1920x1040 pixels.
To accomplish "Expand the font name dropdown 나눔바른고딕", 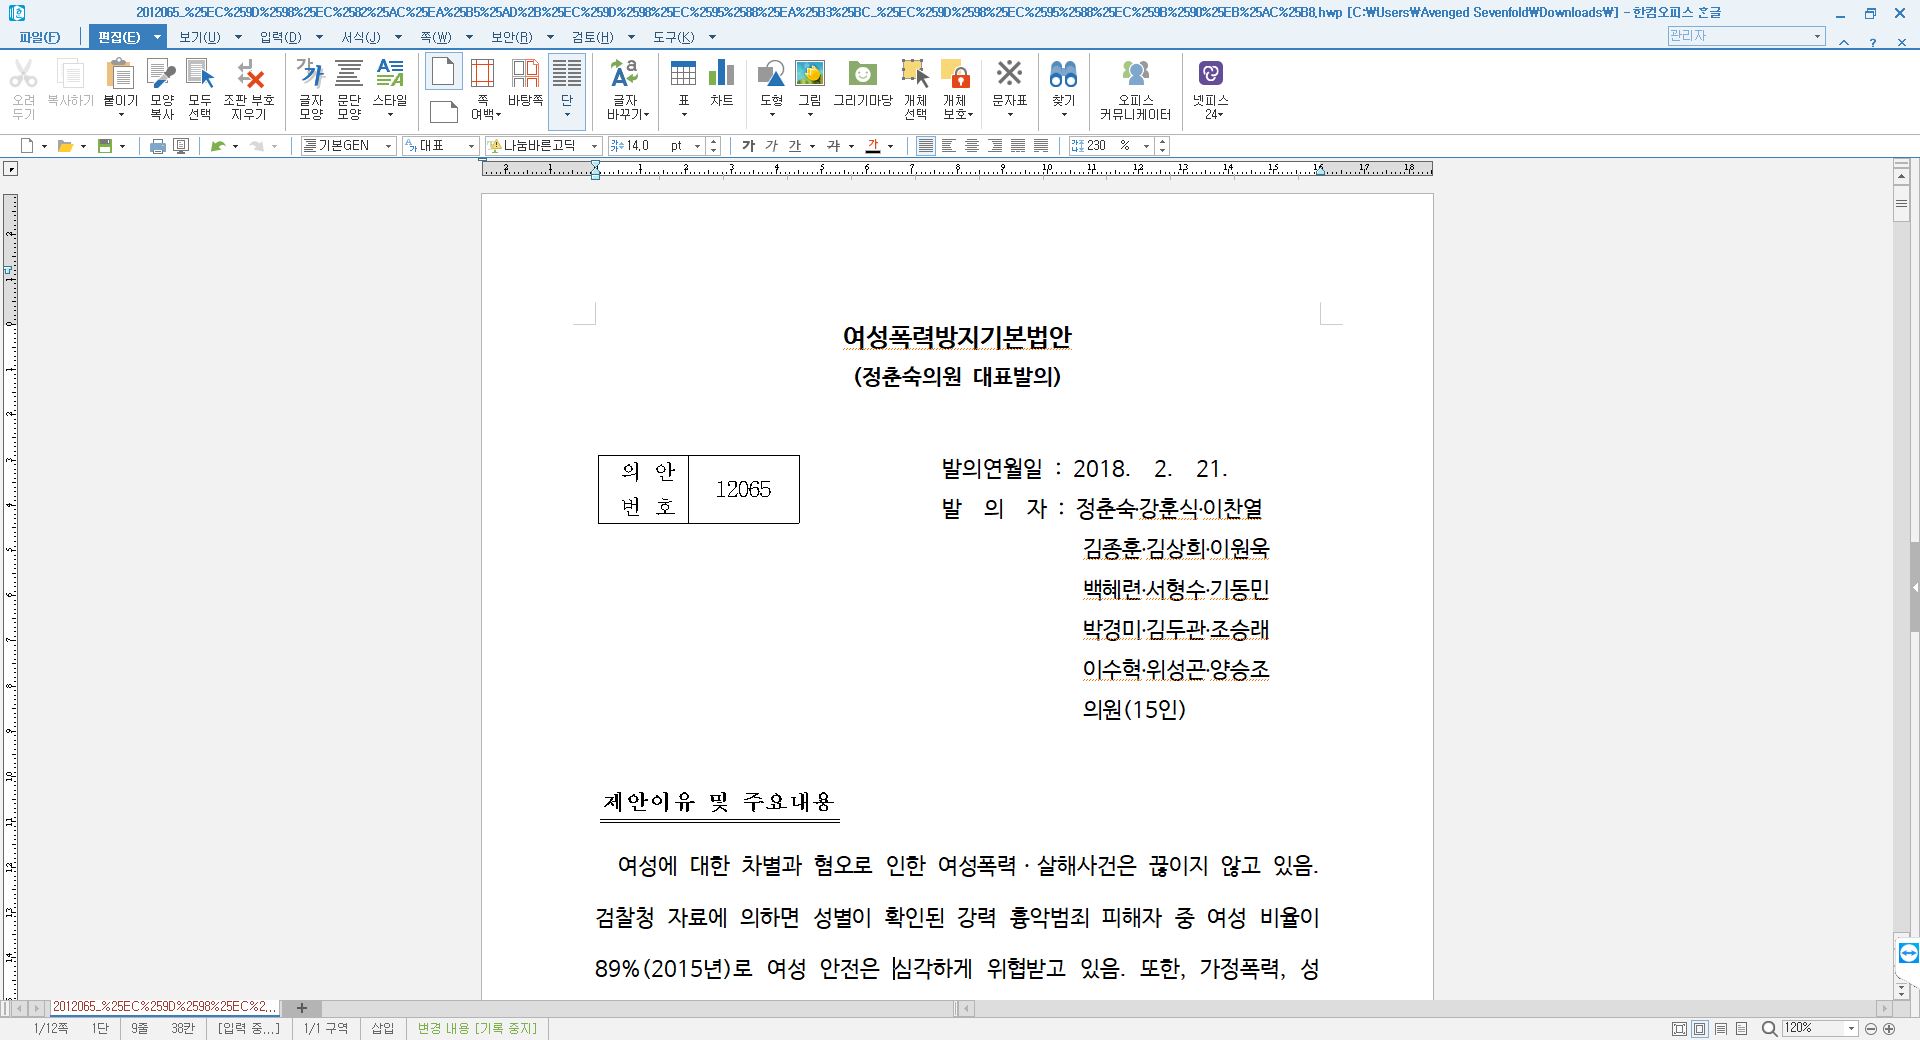I will coord(594,146).
